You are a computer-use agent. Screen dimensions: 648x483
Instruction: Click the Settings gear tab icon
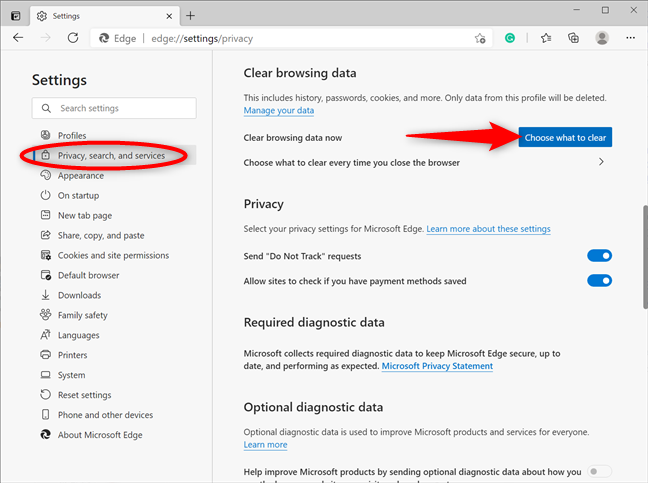[41, 16]
